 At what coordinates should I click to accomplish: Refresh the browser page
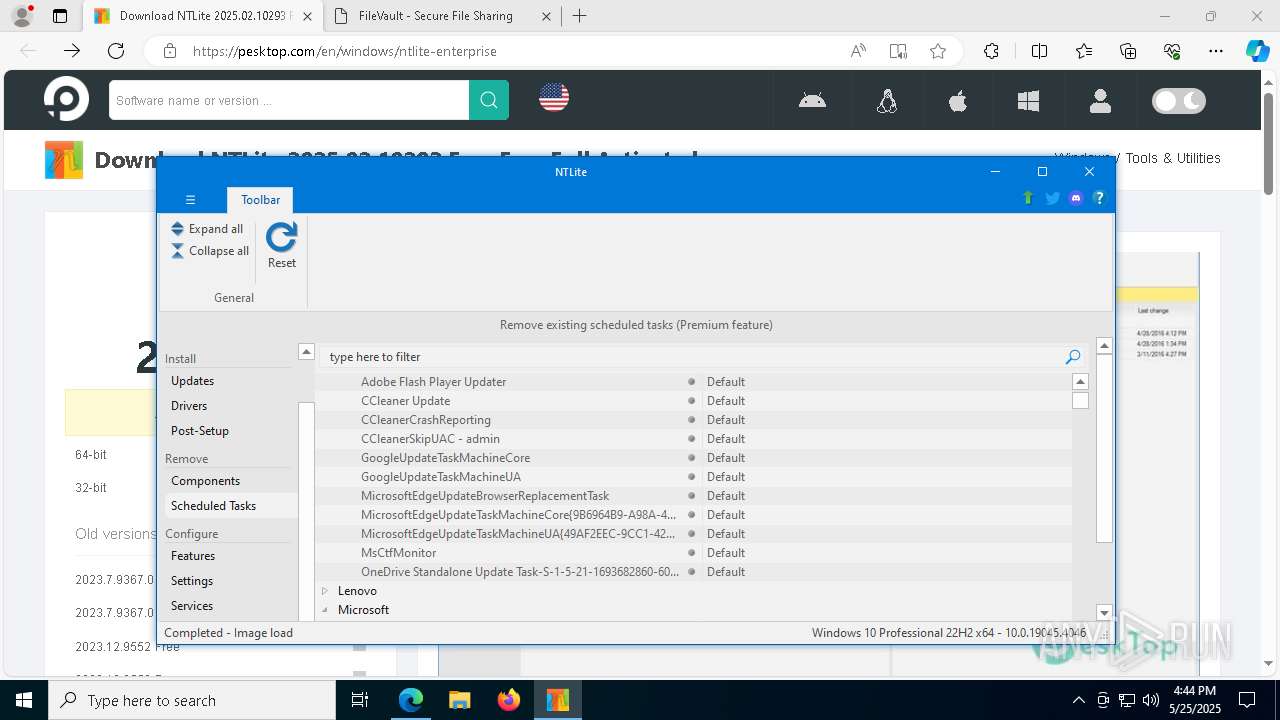tap(116, 51)
